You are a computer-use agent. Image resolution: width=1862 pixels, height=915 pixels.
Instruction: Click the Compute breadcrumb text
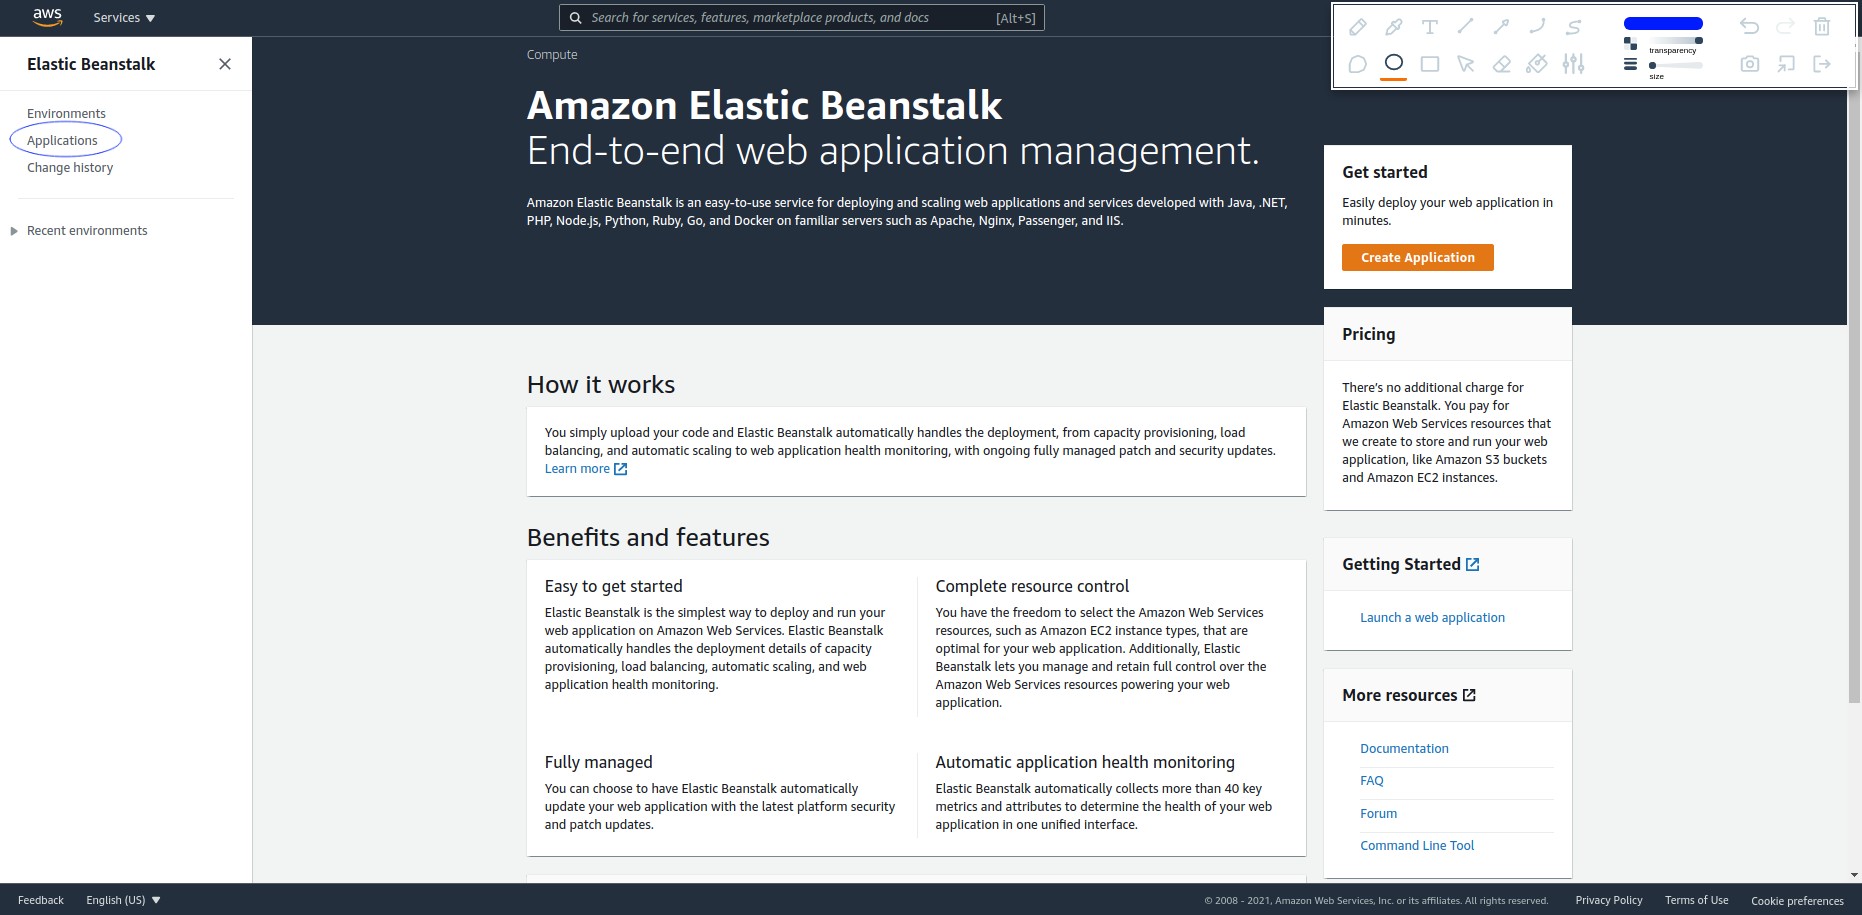(552, 54)
